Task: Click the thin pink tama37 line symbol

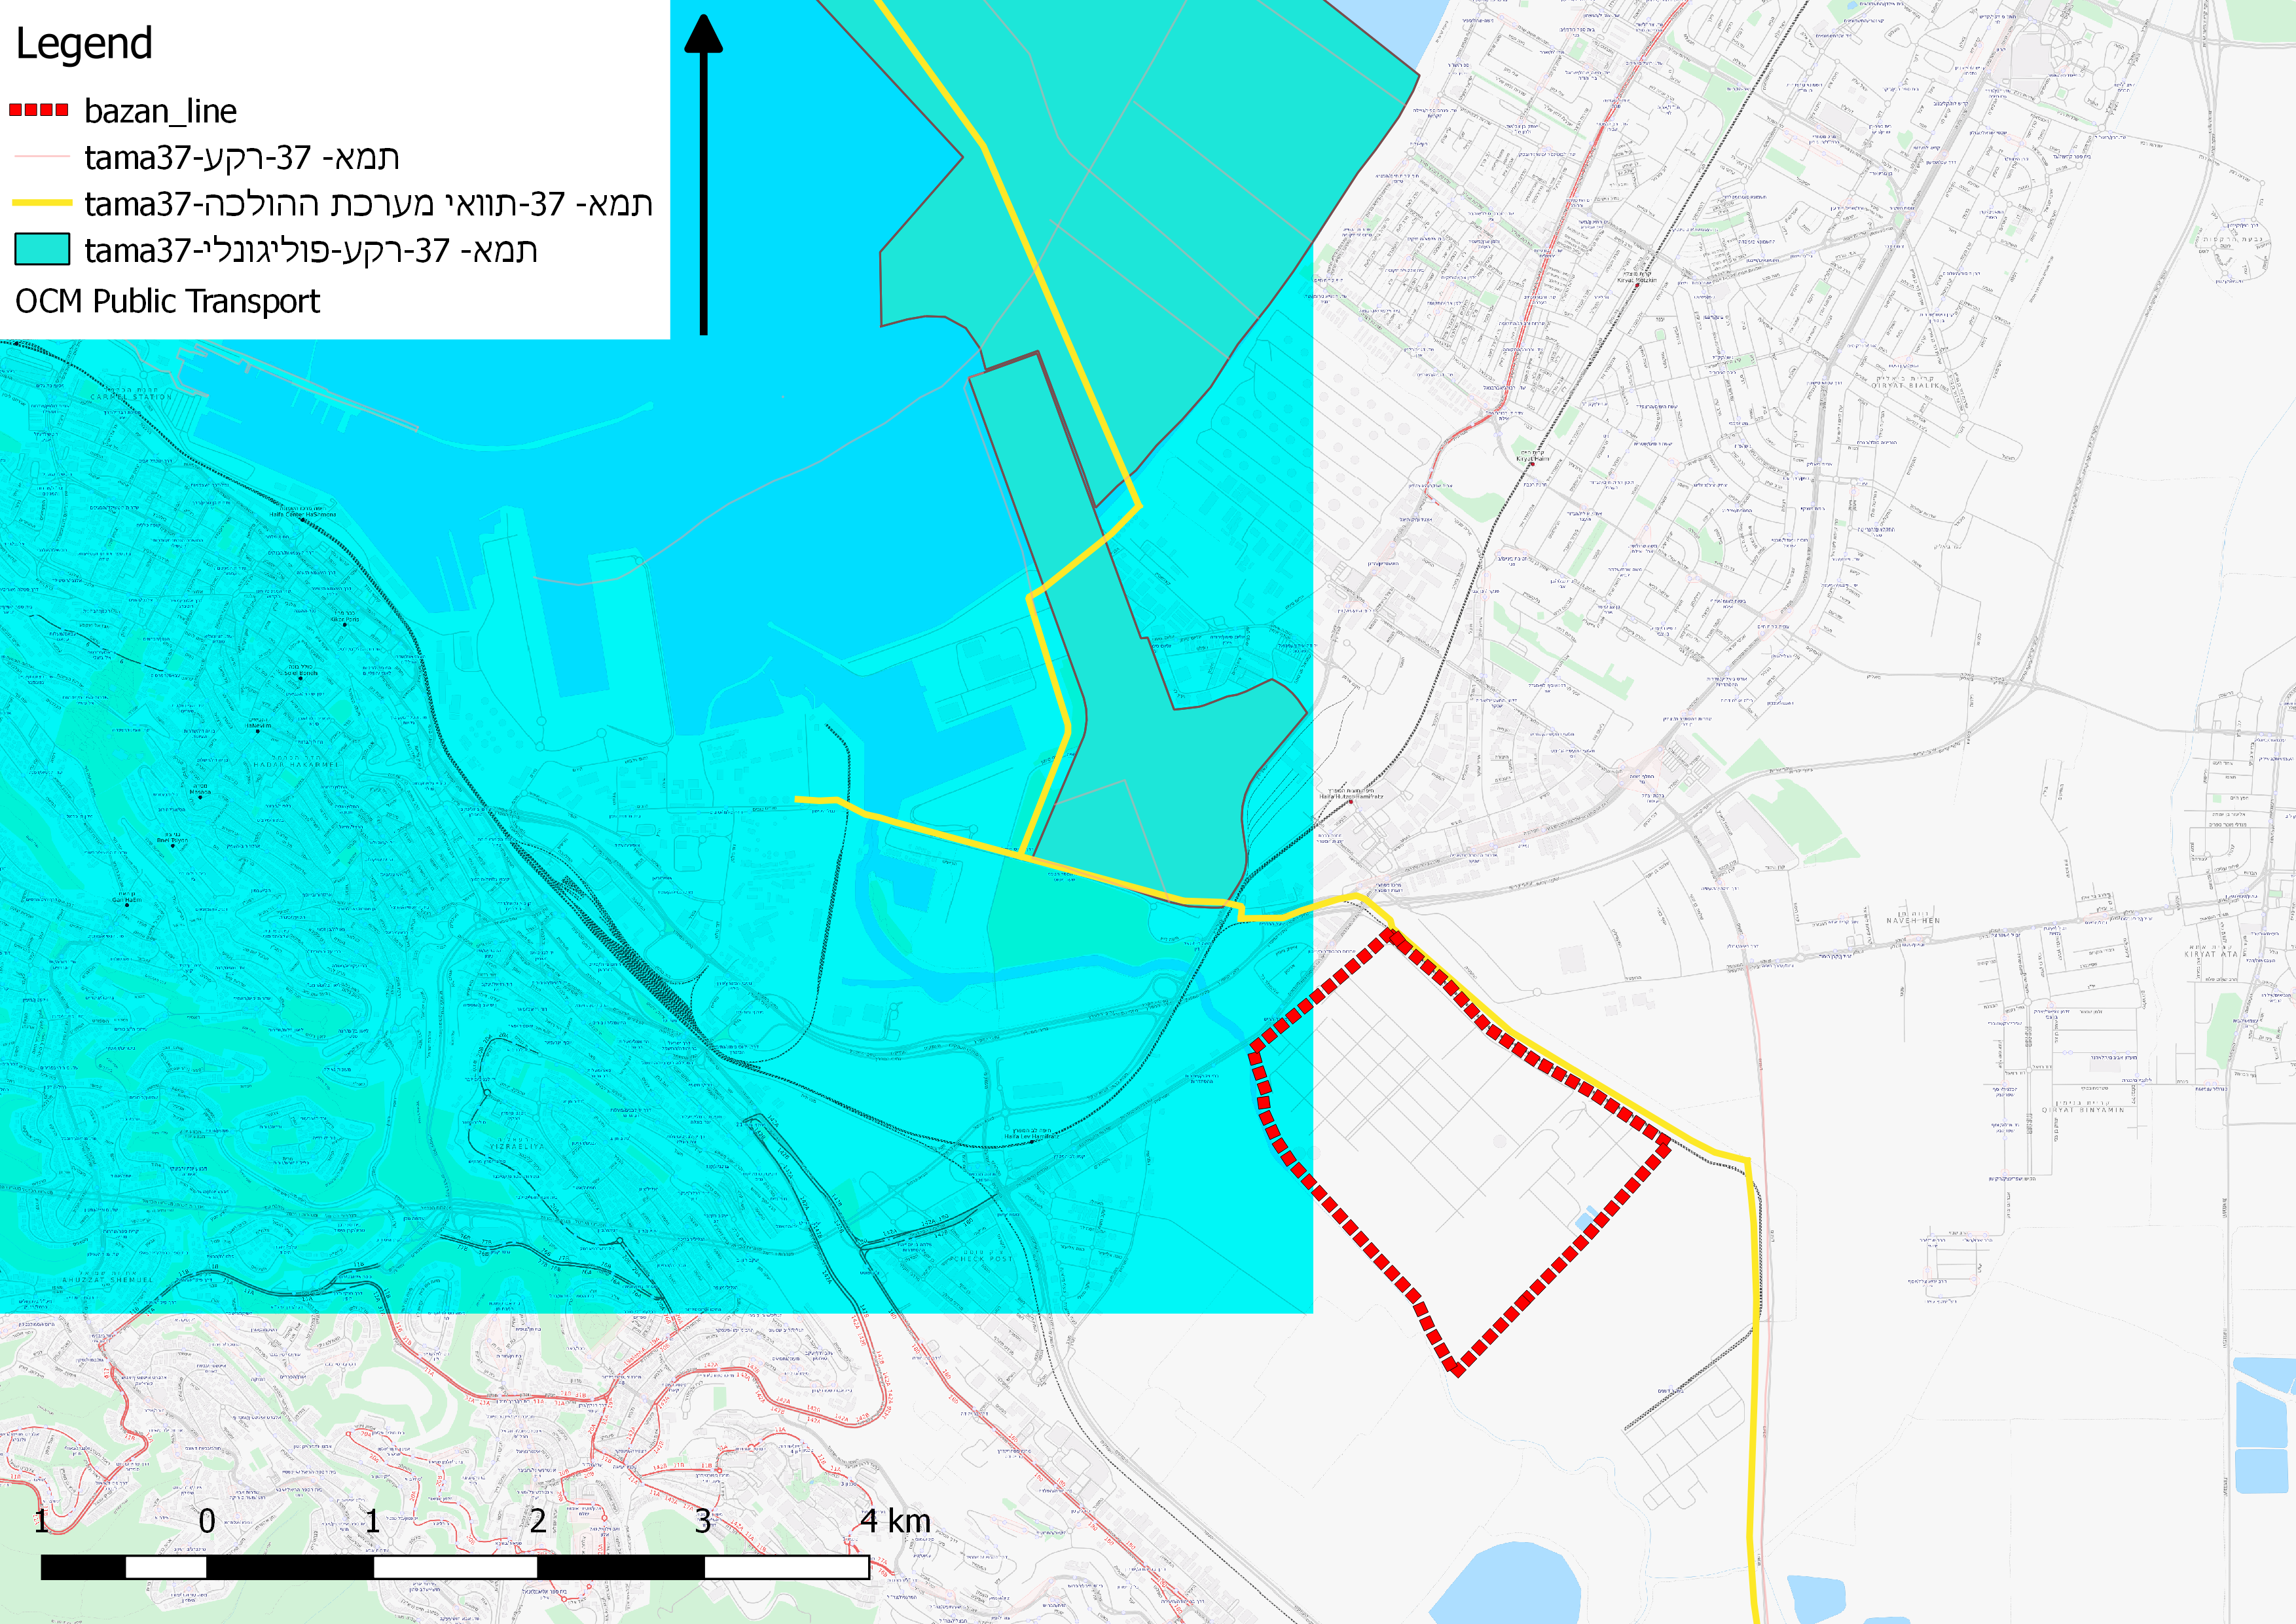Action: pyautogui.click(x=42, y=157)
